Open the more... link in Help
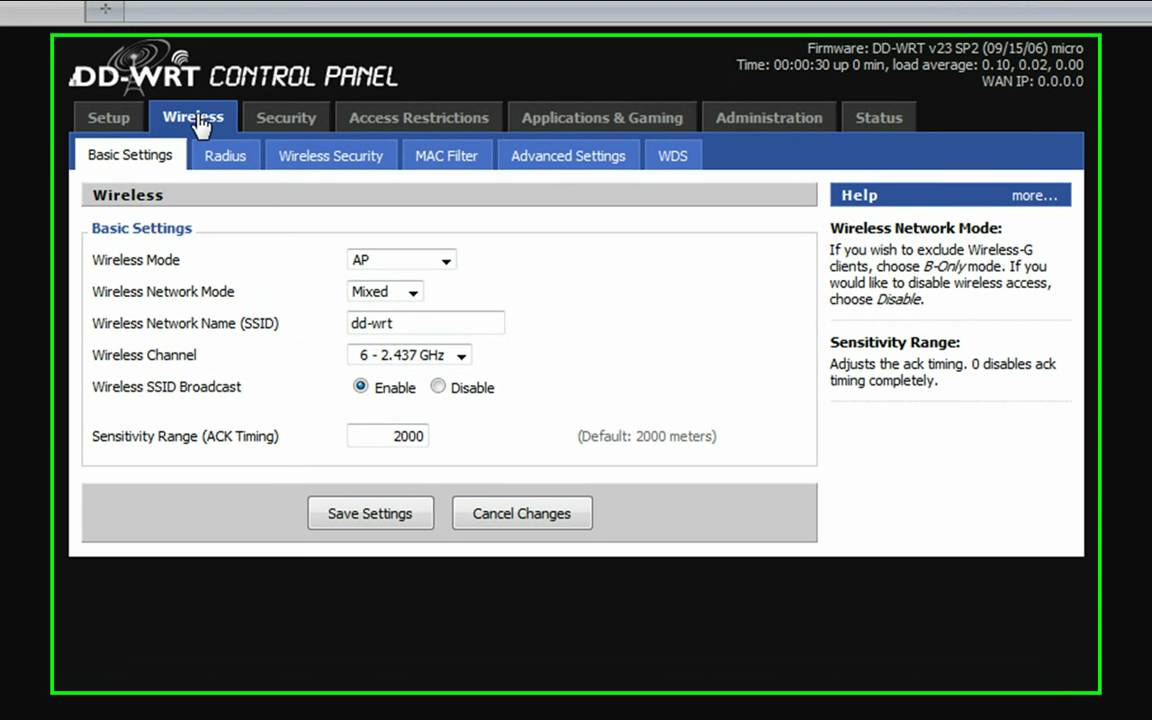 [x=1034, y=195]
